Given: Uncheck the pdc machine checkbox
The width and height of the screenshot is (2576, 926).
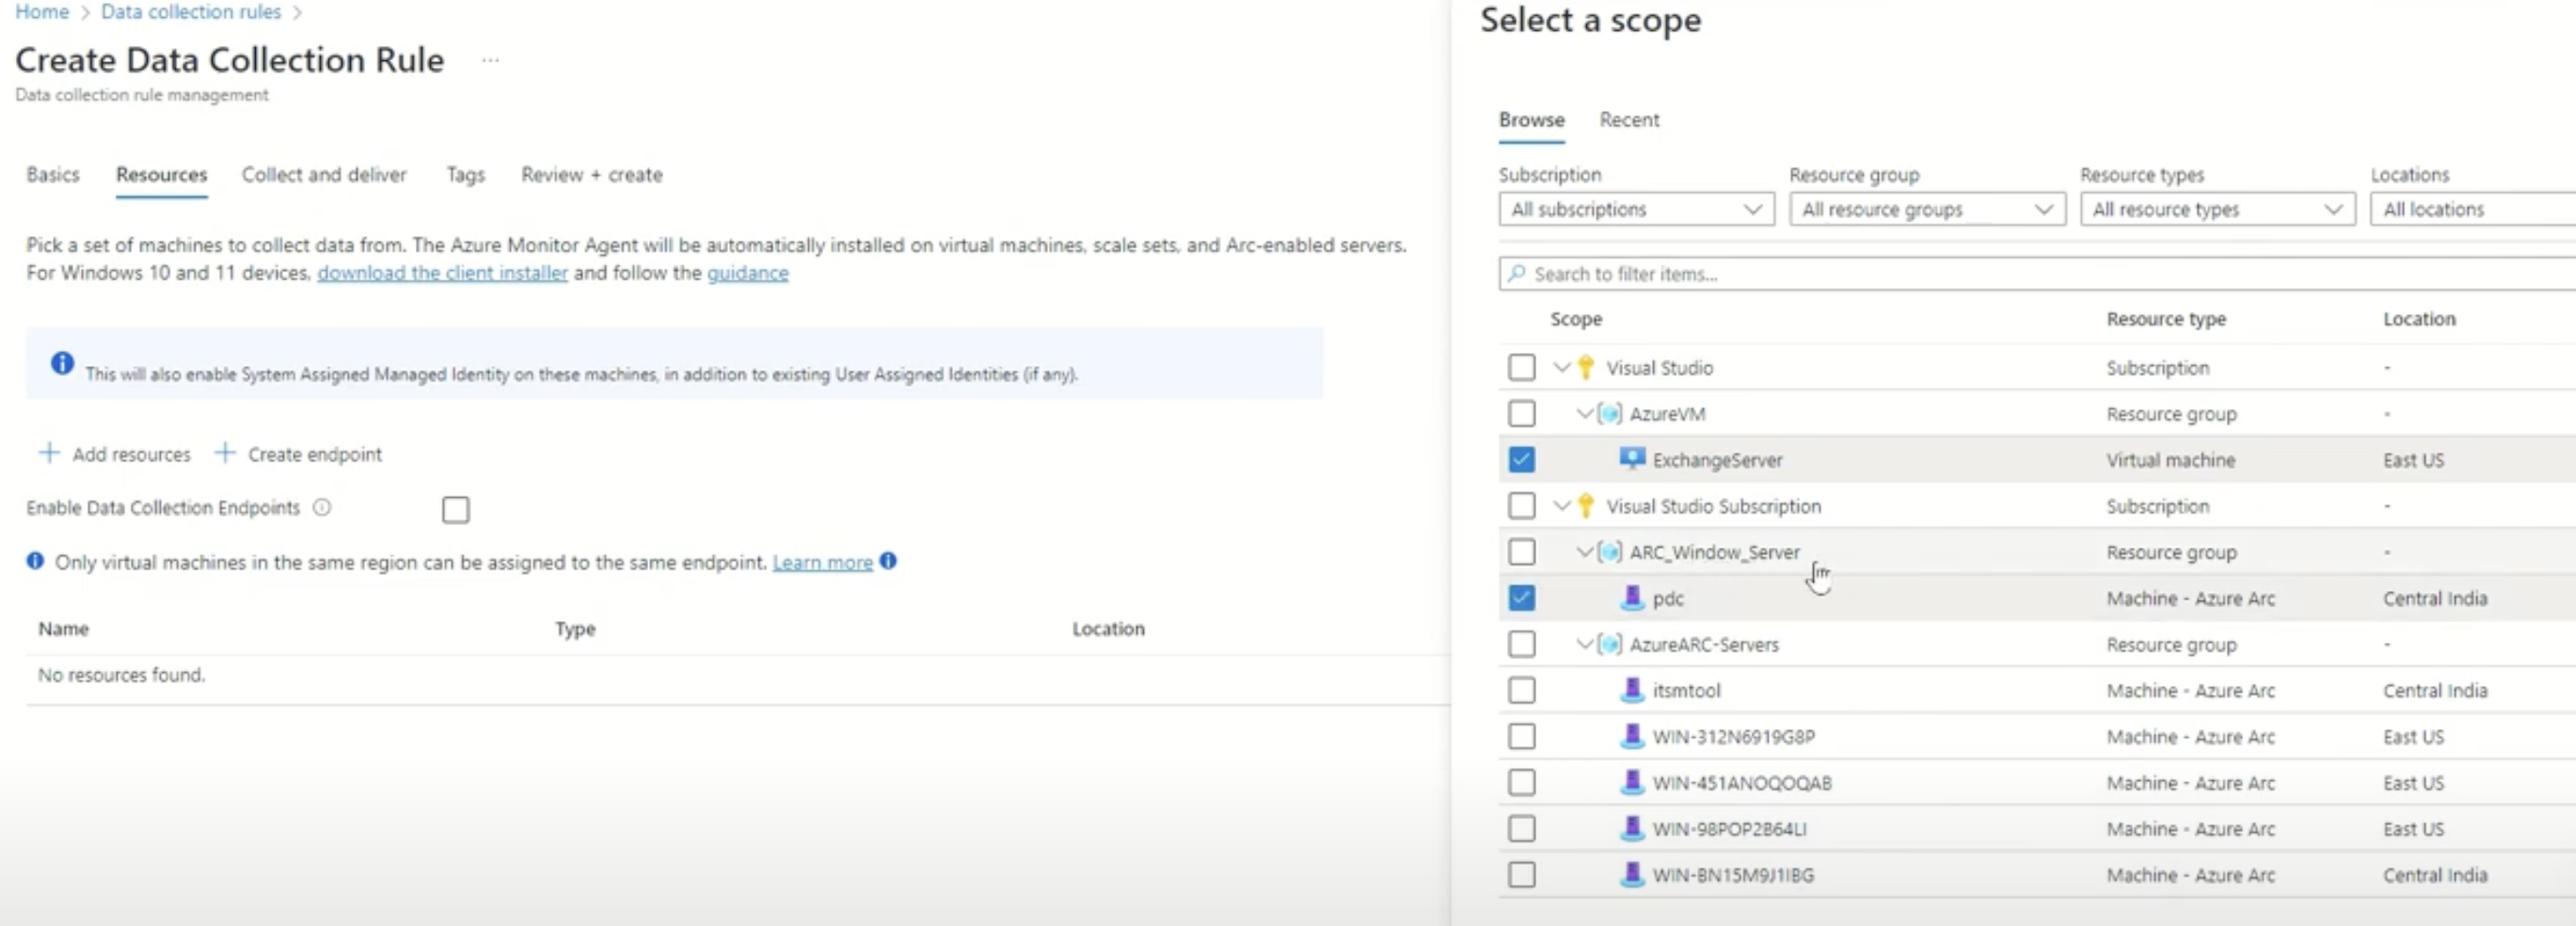Looking at the screenshot, I should (1521, 597).
